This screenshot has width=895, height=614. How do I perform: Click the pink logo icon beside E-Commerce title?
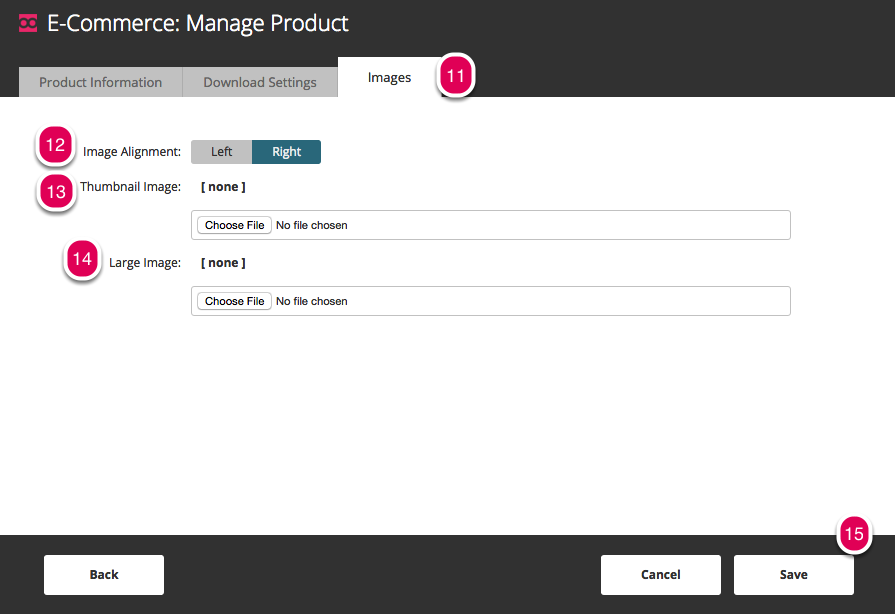tap(29, 23)
